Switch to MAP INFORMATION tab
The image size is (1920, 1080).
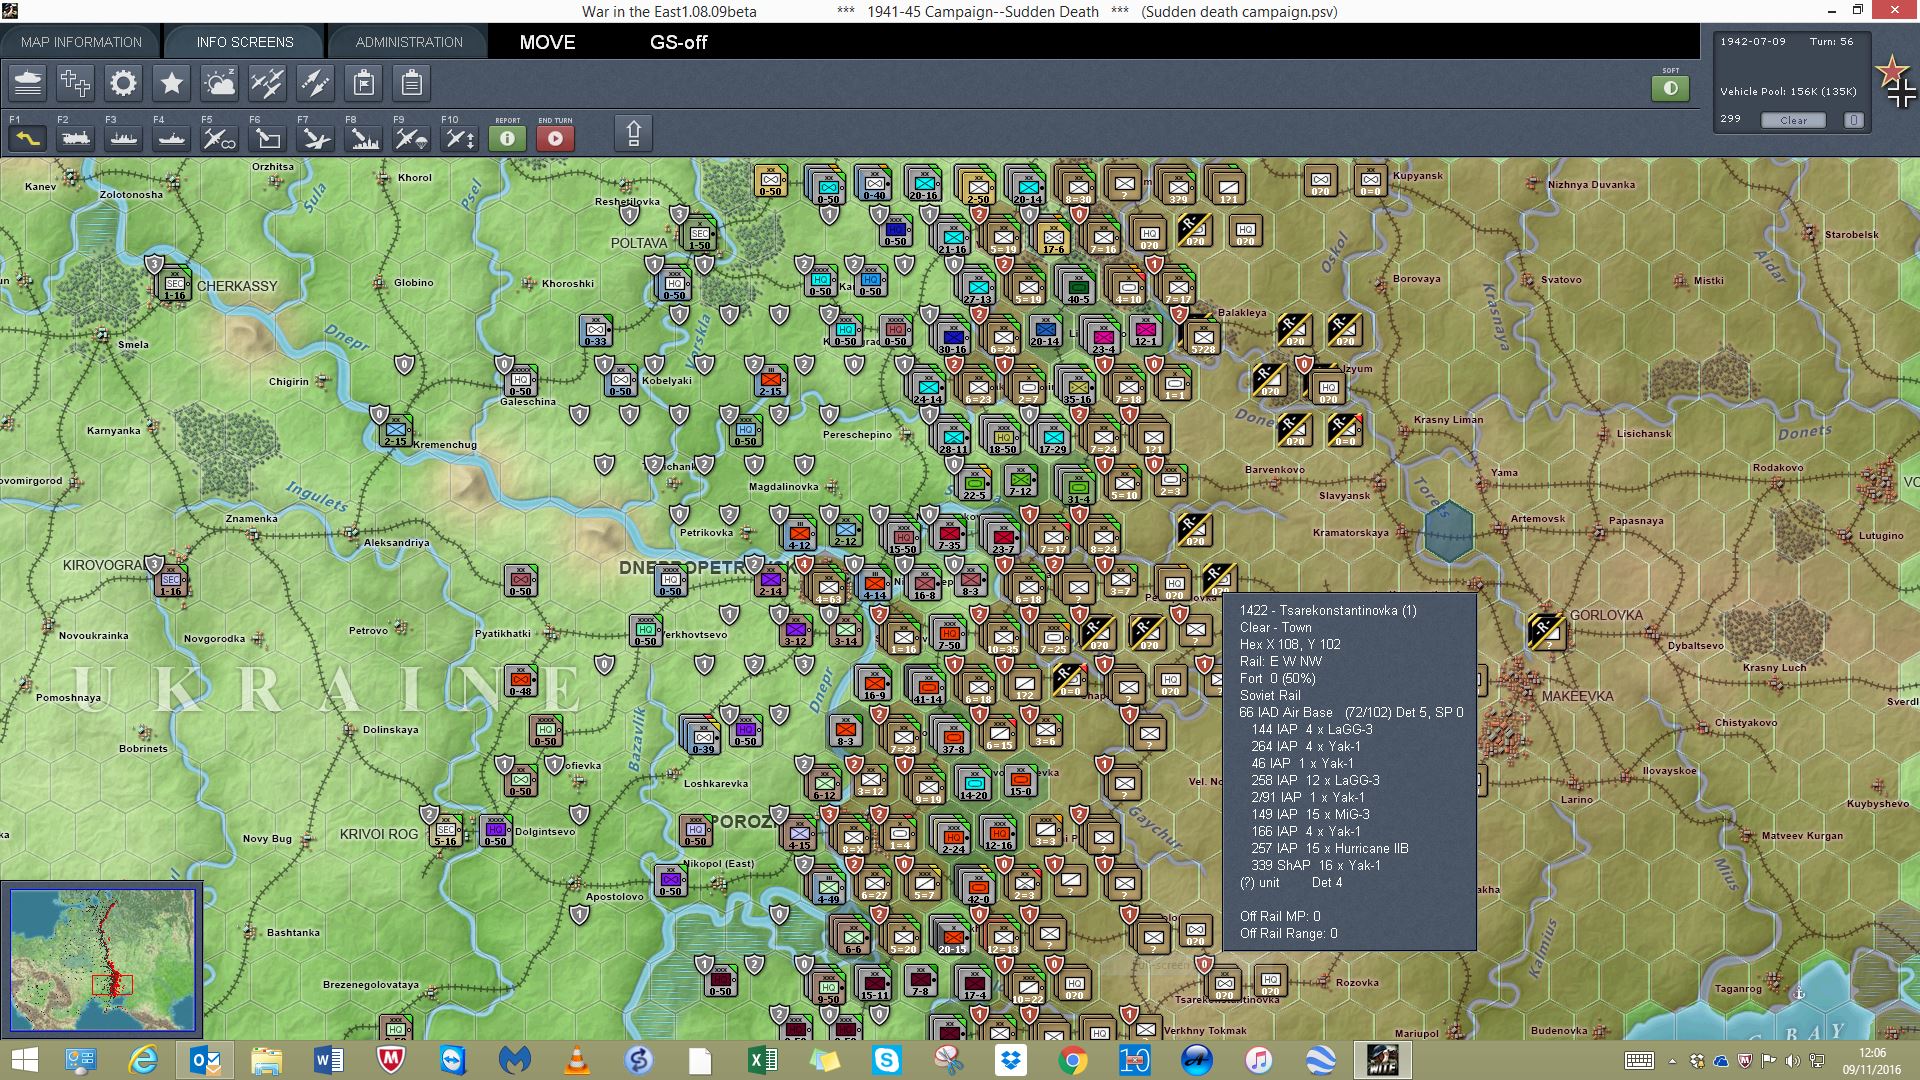coord(81,42)
